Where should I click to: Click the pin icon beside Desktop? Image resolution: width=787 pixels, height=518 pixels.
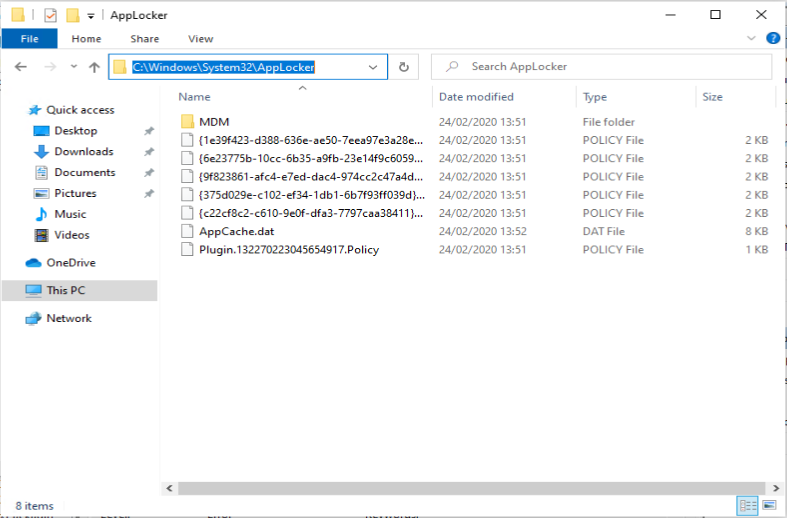tap(149, 131)
